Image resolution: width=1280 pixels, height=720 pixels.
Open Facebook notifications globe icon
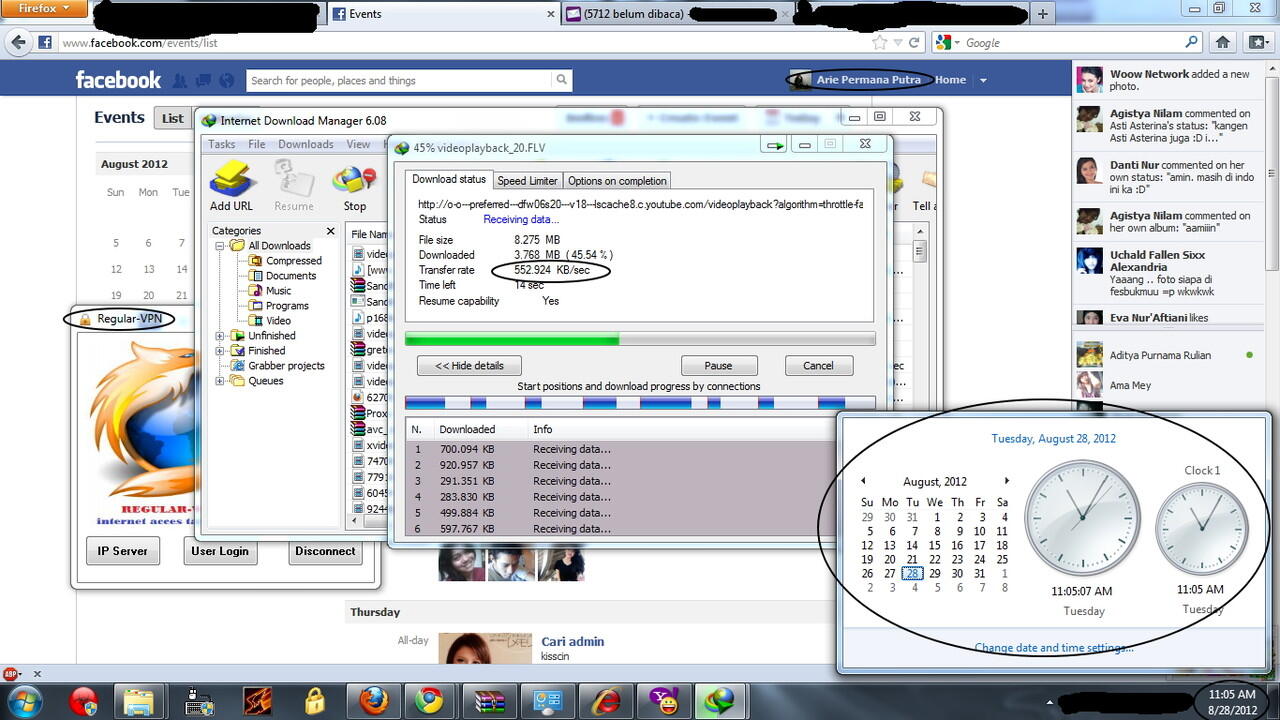click(227, 80)
